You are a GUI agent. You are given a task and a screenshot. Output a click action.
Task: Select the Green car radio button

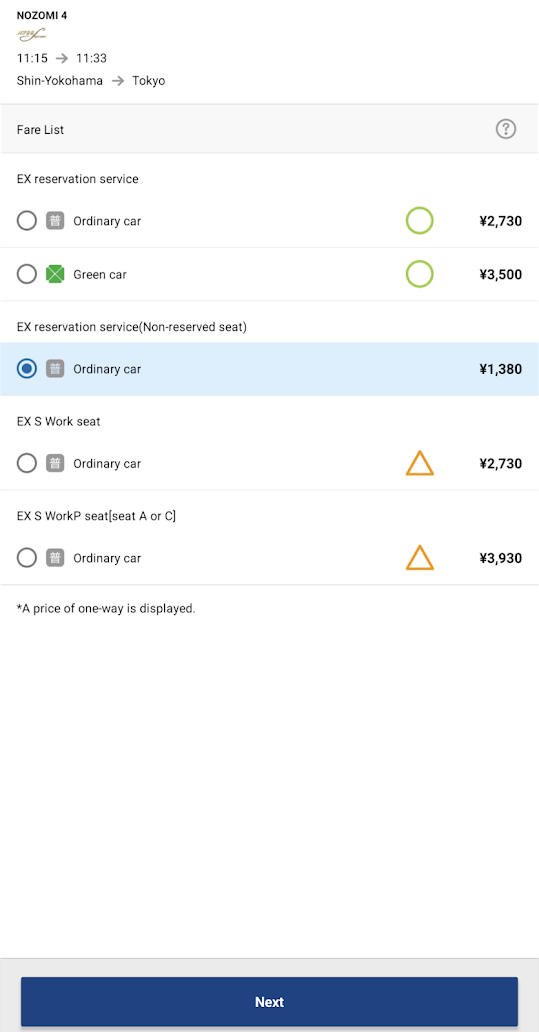[x=26, y=274]
